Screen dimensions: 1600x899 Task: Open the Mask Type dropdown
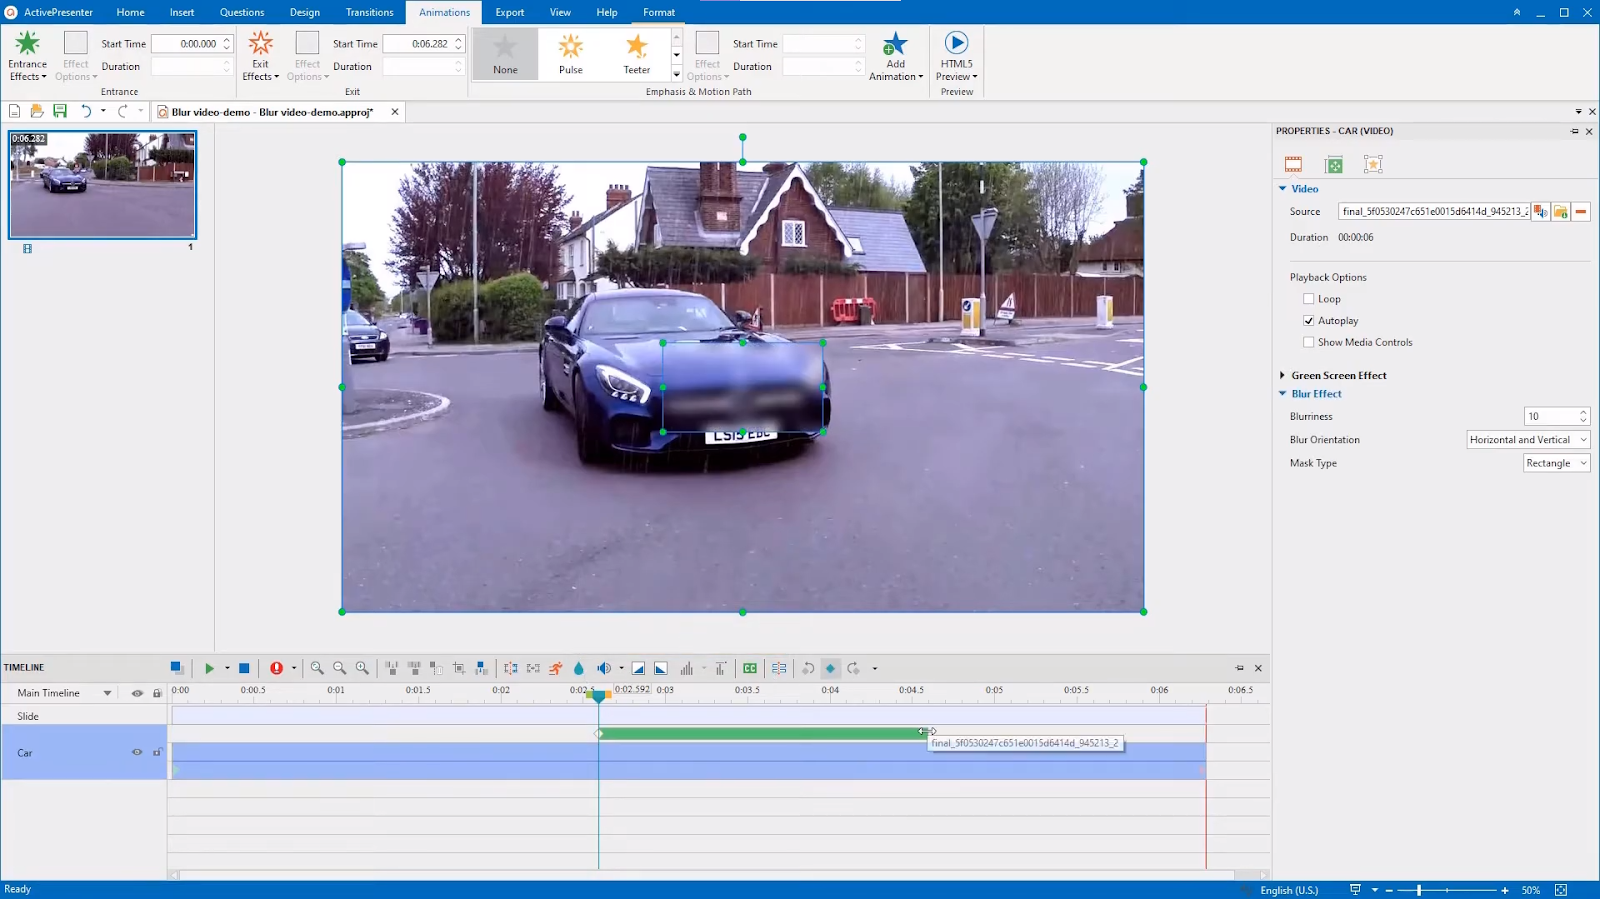click(1556, 463)
